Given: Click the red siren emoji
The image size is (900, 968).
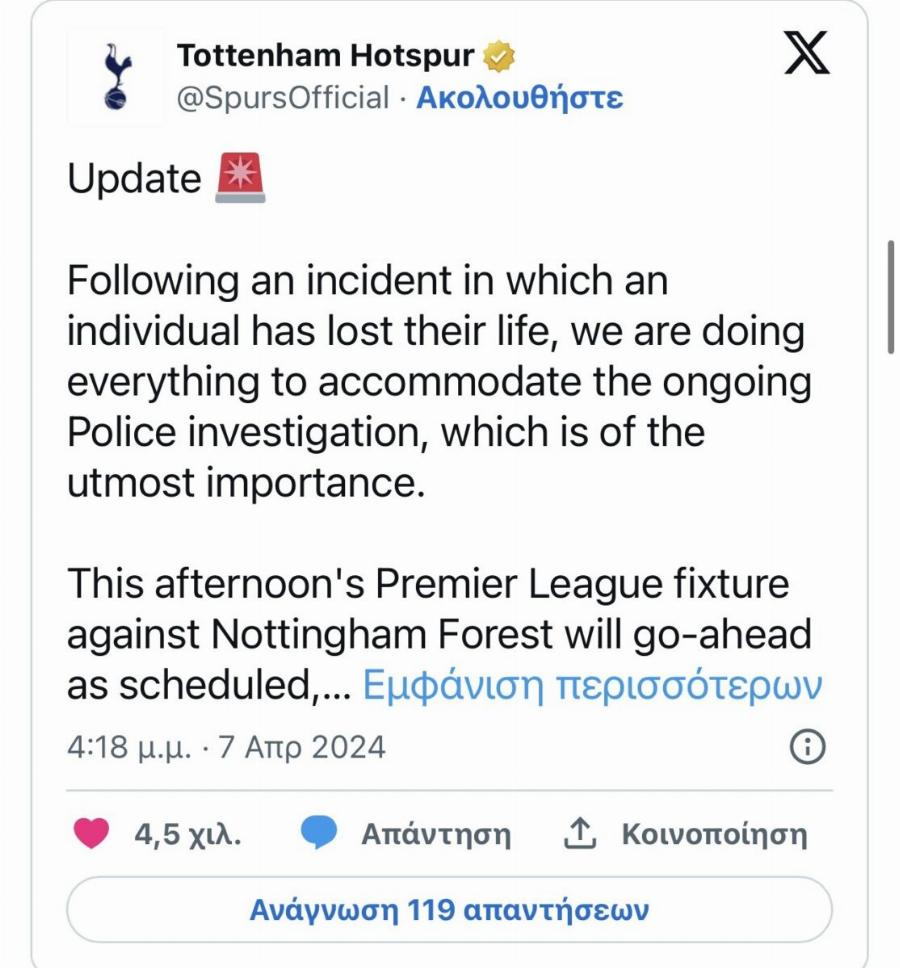Looking at the screenshot, I should point(241,180).
